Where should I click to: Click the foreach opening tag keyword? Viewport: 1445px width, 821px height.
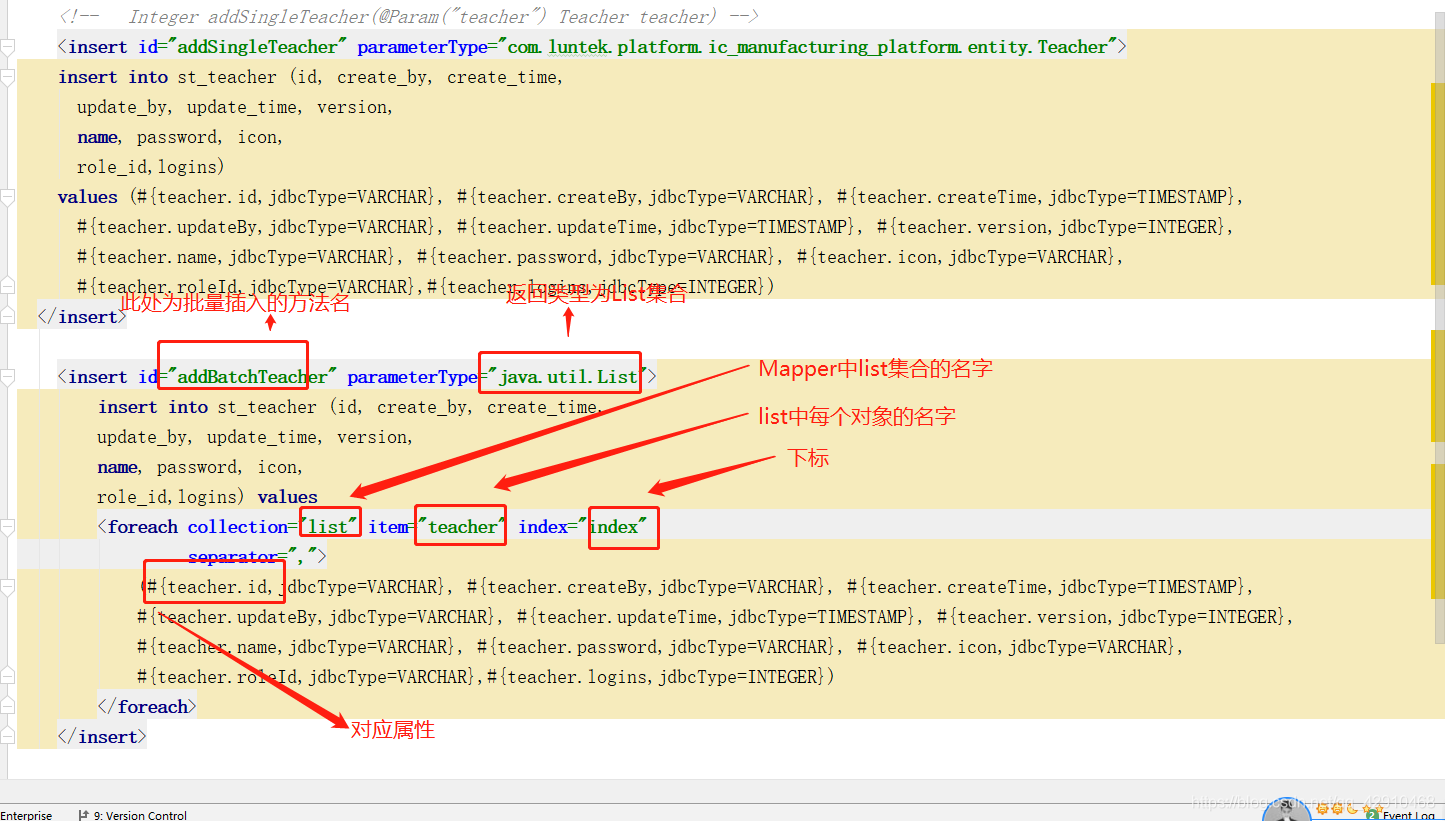(142, 527)
